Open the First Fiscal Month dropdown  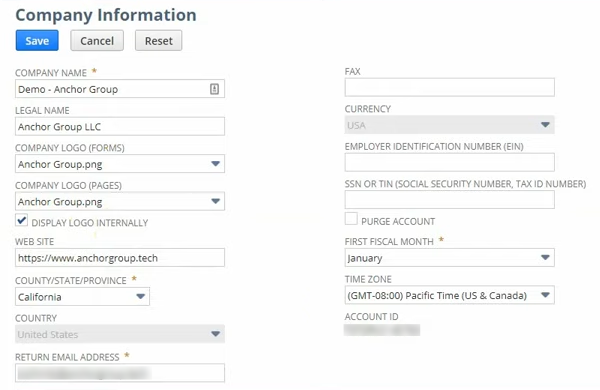(x=449, y=258)
